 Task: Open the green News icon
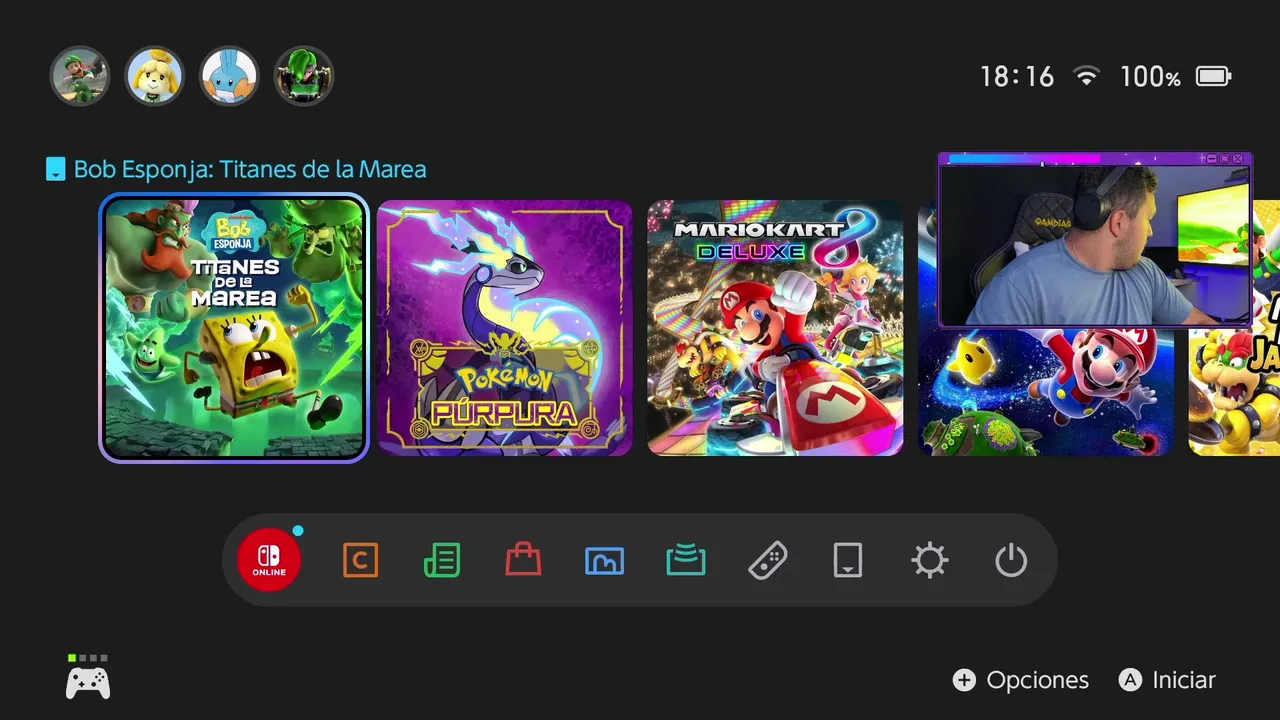point(442,560)
